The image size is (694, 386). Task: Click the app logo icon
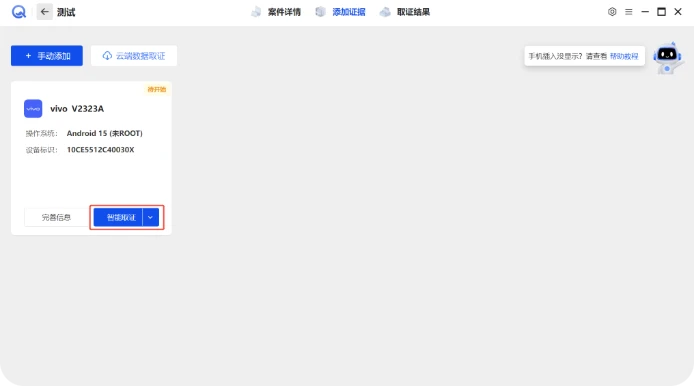click(19, 12)
